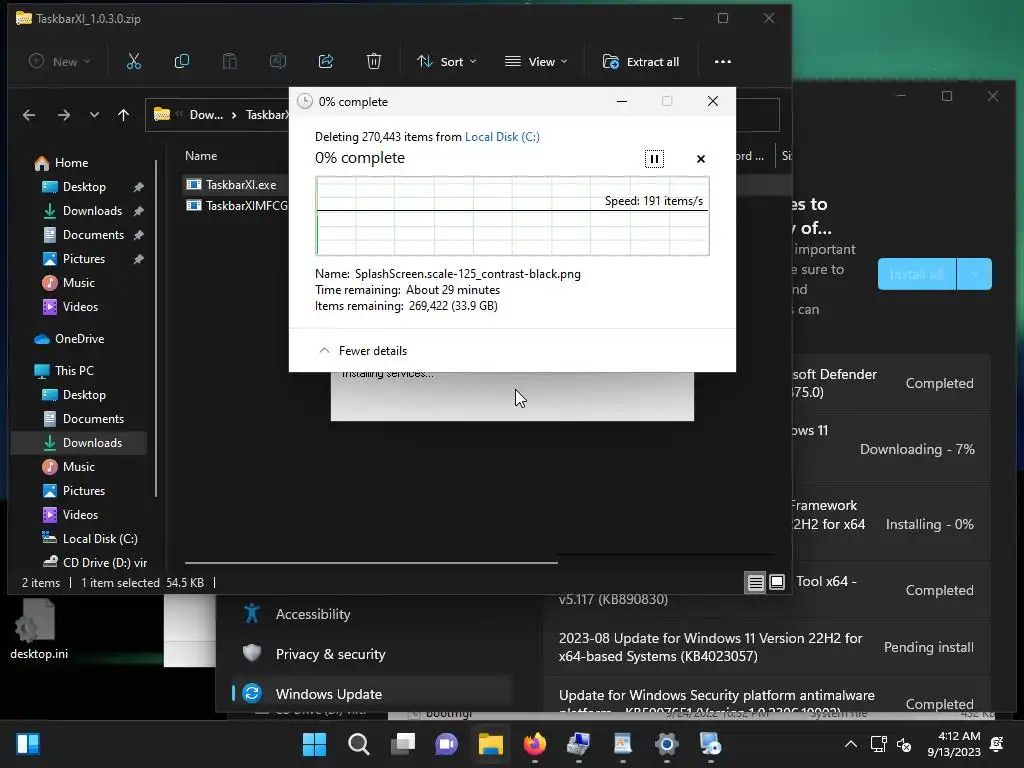Collapse dialog with Fewer details

pos(362,351)
